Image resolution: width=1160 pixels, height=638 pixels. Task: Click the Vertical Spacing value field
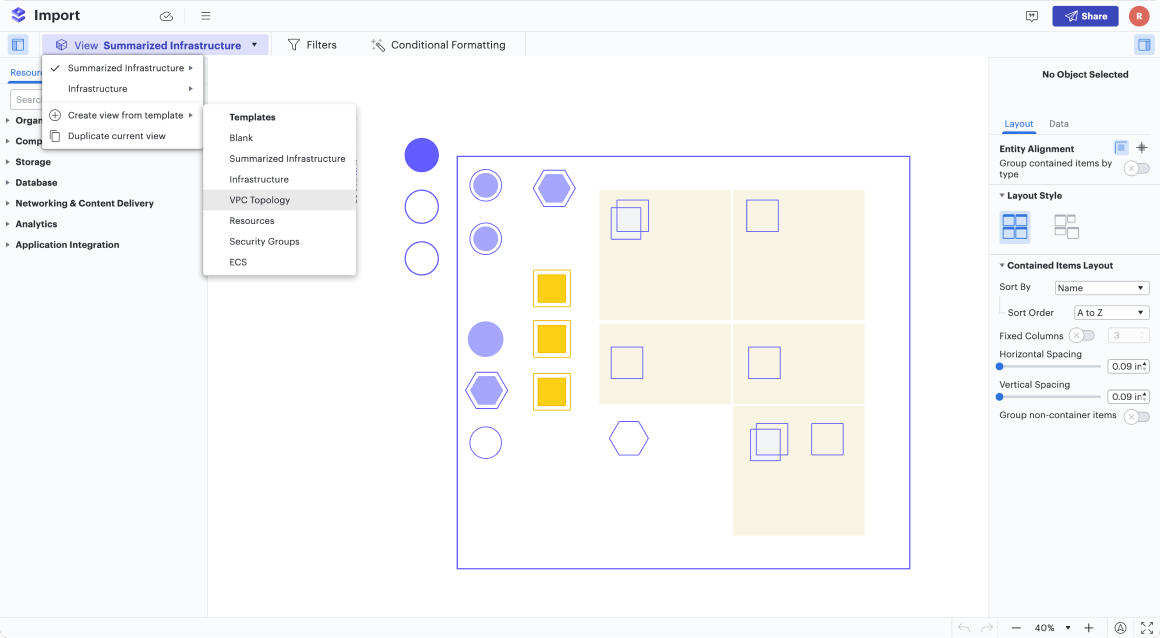tap(1128, 397)
